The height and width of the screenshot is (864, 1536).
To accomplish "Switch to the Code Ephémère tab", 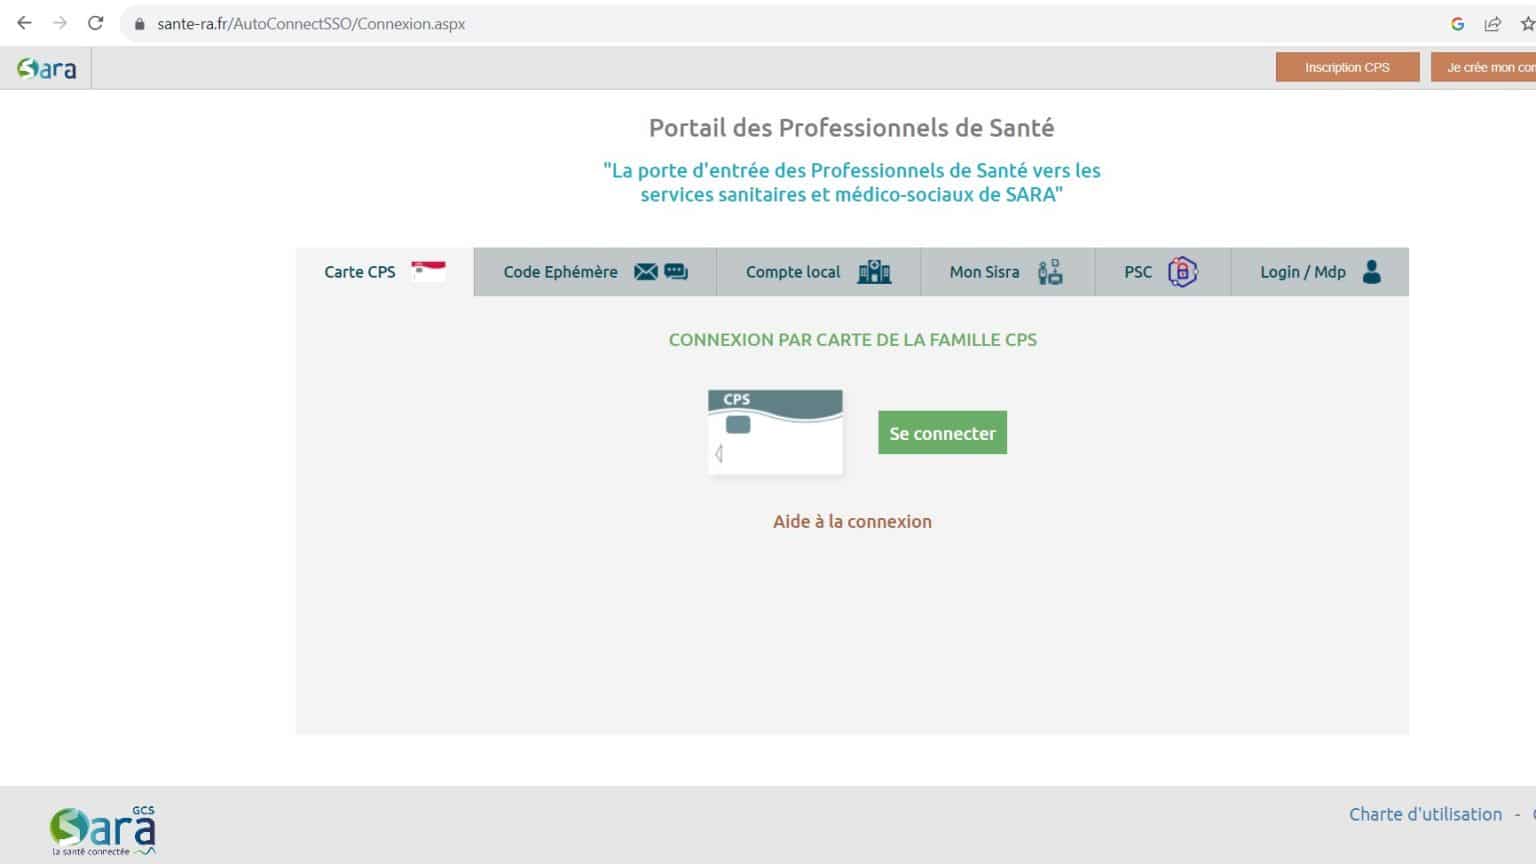I will (x=595, y=272).
